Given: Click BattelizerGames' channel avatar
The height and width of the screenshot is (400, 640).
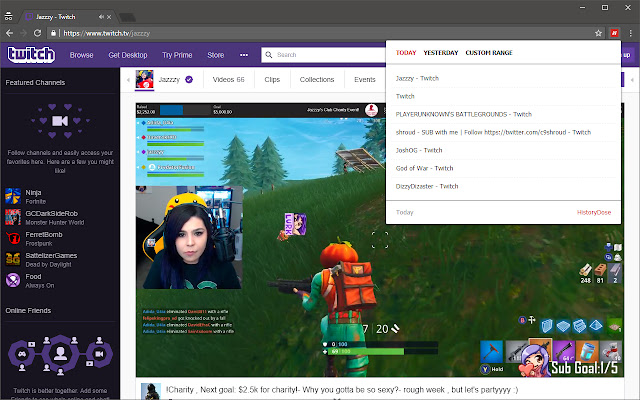Looking at the screenshot, I should tap(13, 259).
